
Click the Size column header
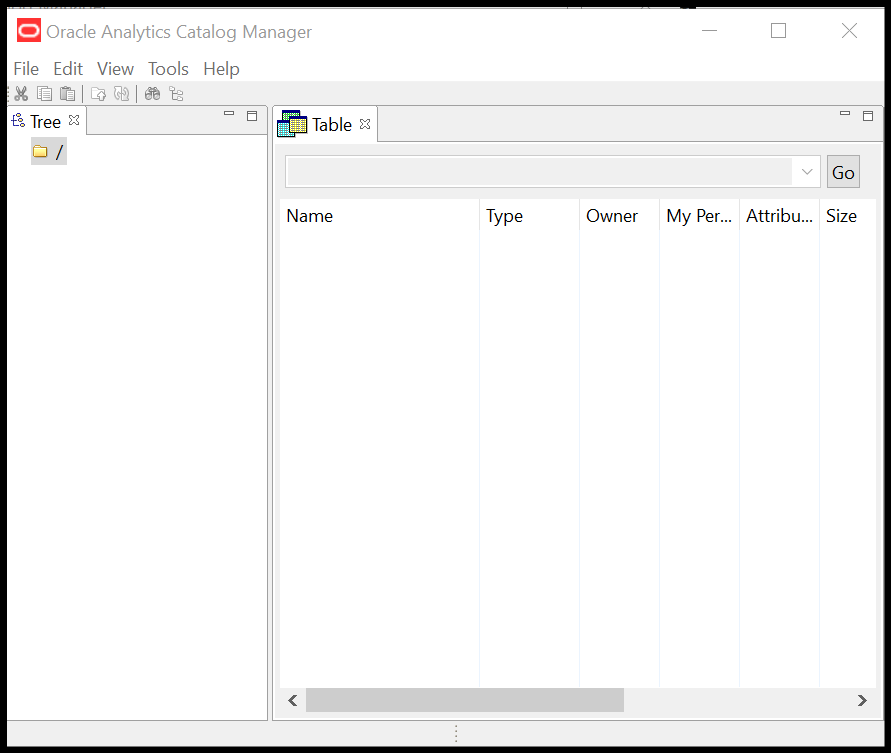[848, 216]
